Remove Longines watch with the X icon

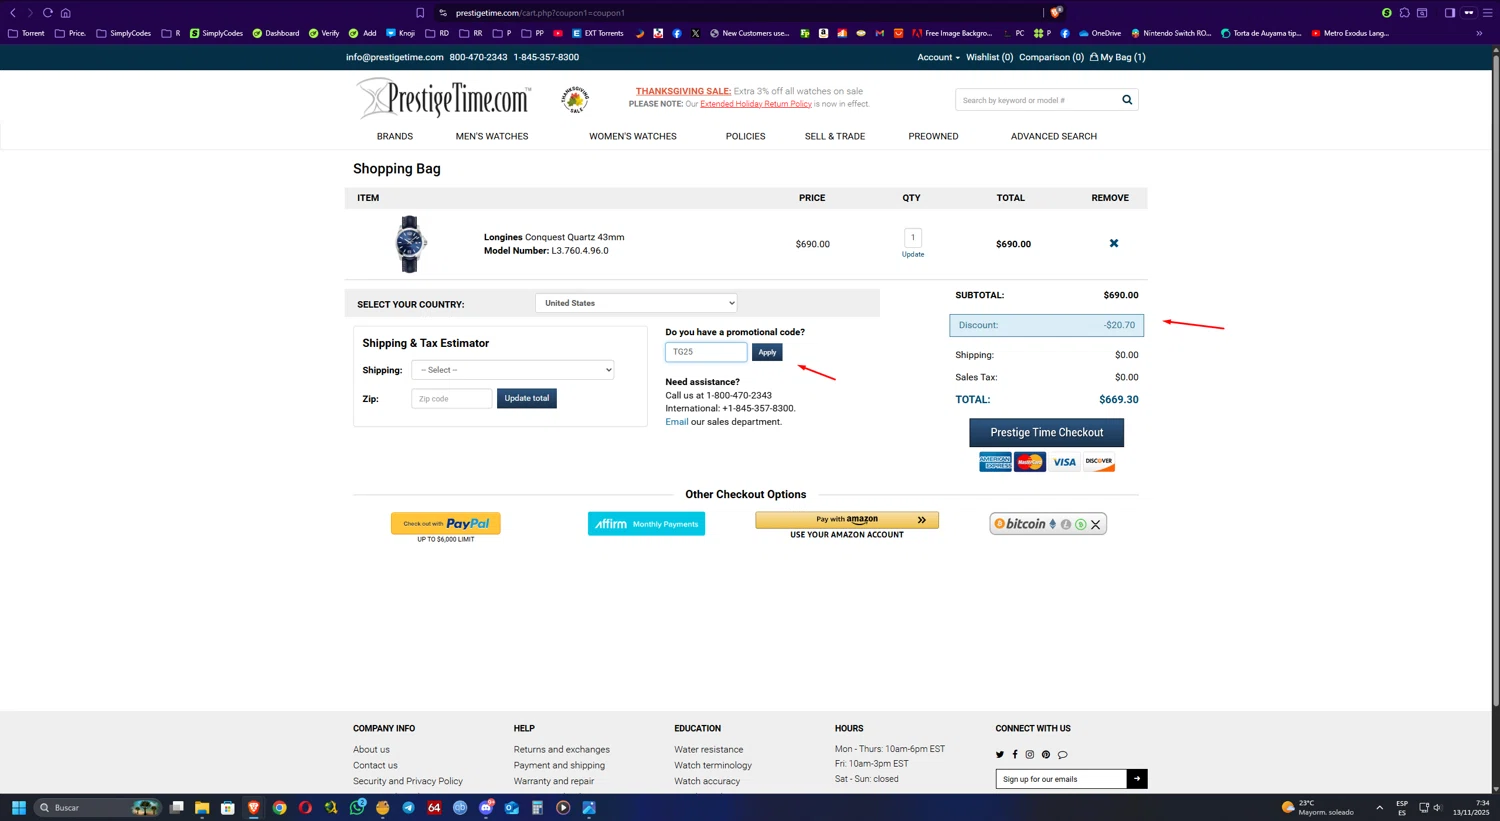pyautogui.click(x=1114, y=243)
